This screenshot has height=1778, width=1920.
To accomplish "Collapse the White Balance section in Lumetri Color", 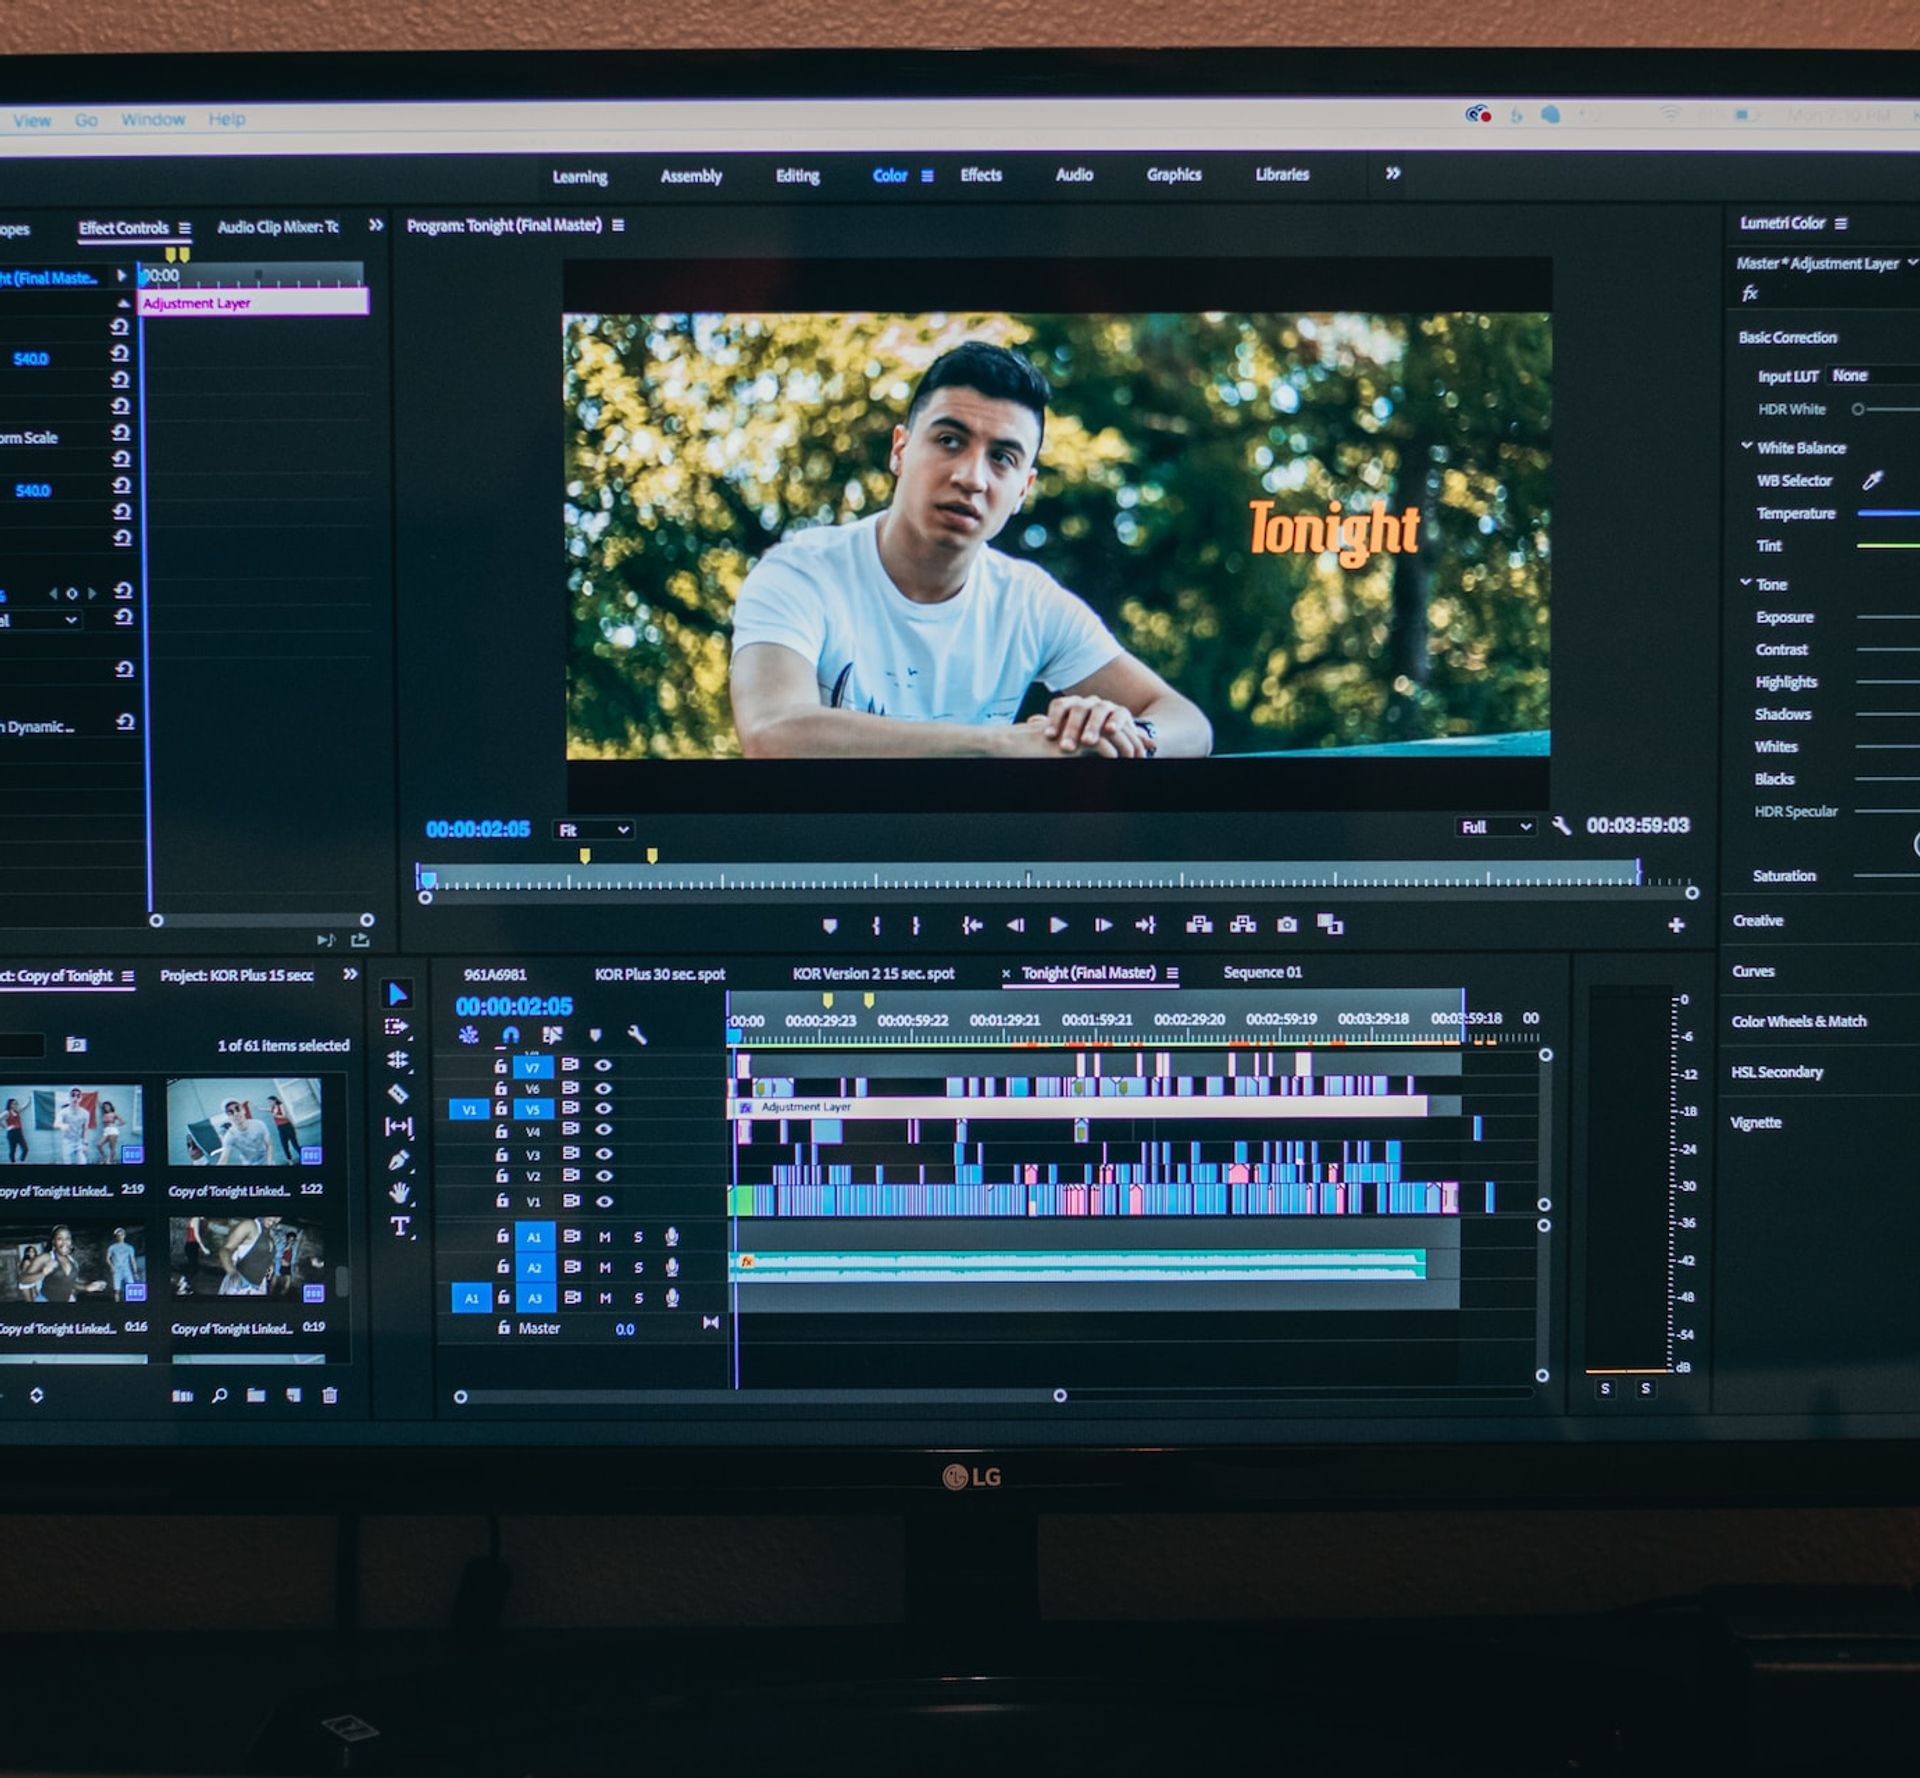I will [x=1747, y=448].
